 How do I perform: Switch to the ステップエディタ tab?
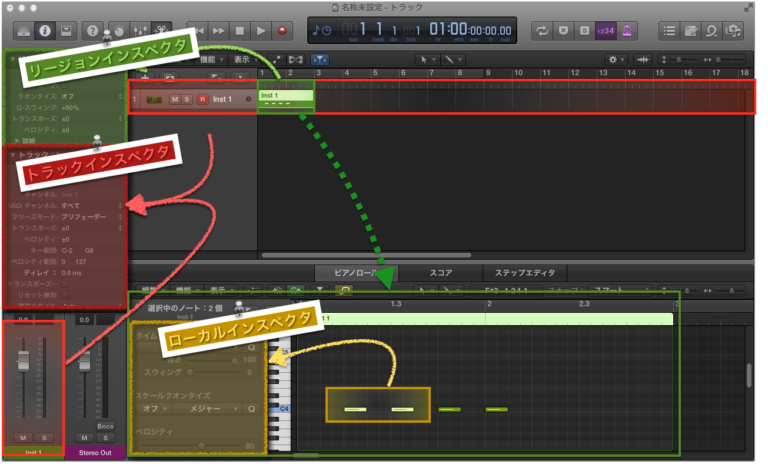(x=525, y=273)
